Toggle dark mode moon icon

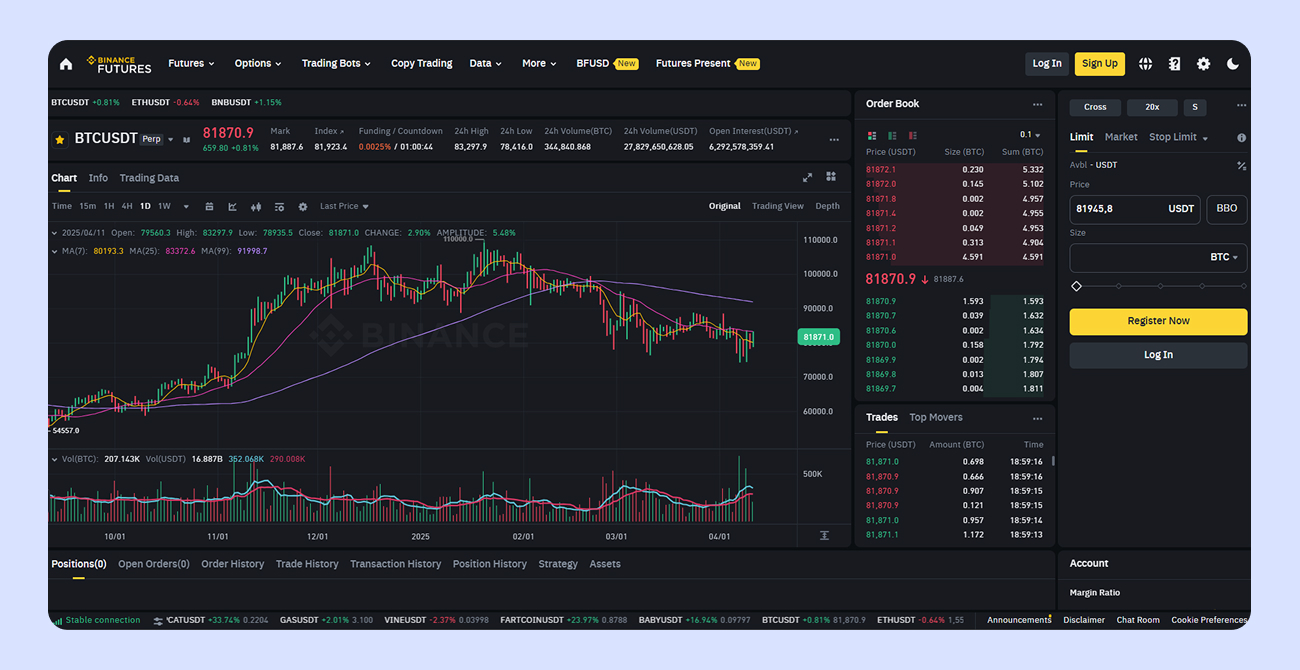[x=1232, y=64]
